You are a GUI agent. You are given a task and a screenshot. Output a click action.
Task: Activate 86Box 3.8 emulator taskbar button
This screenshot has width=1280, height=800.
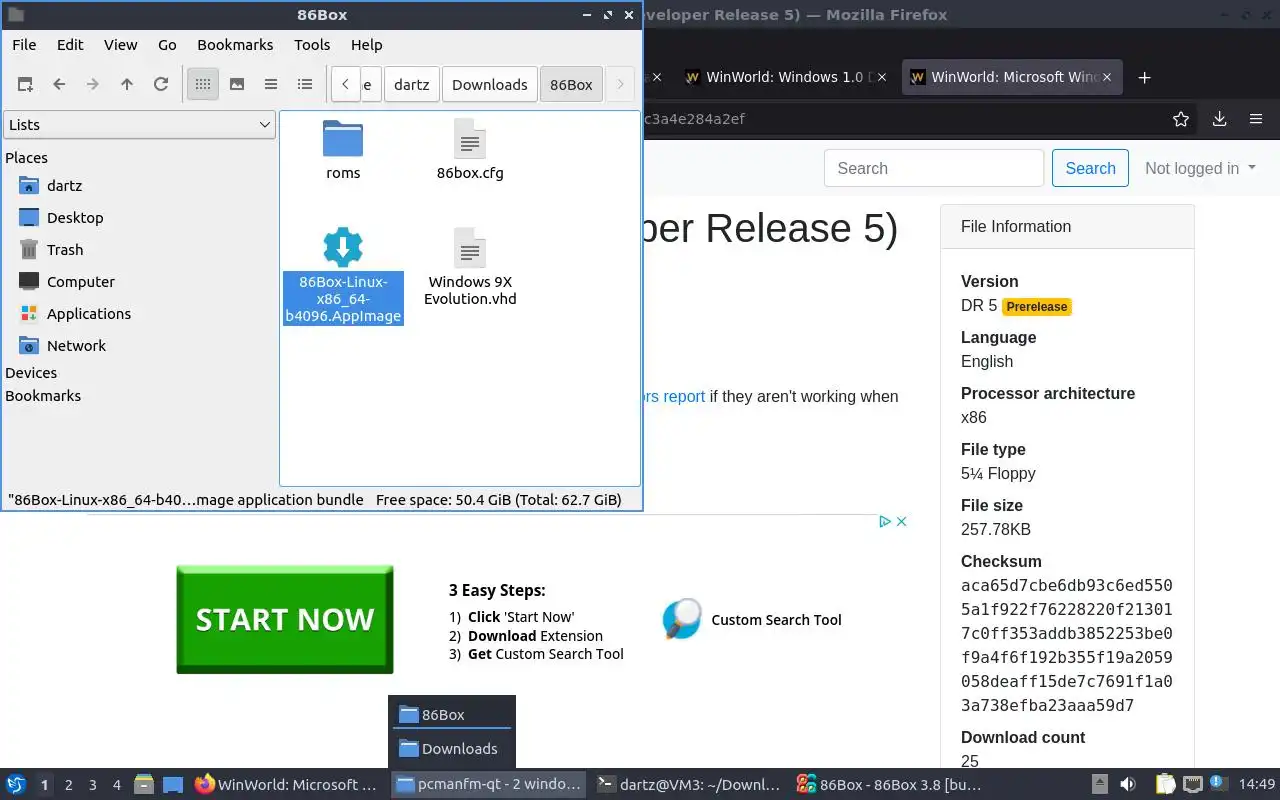click(889, 785)
